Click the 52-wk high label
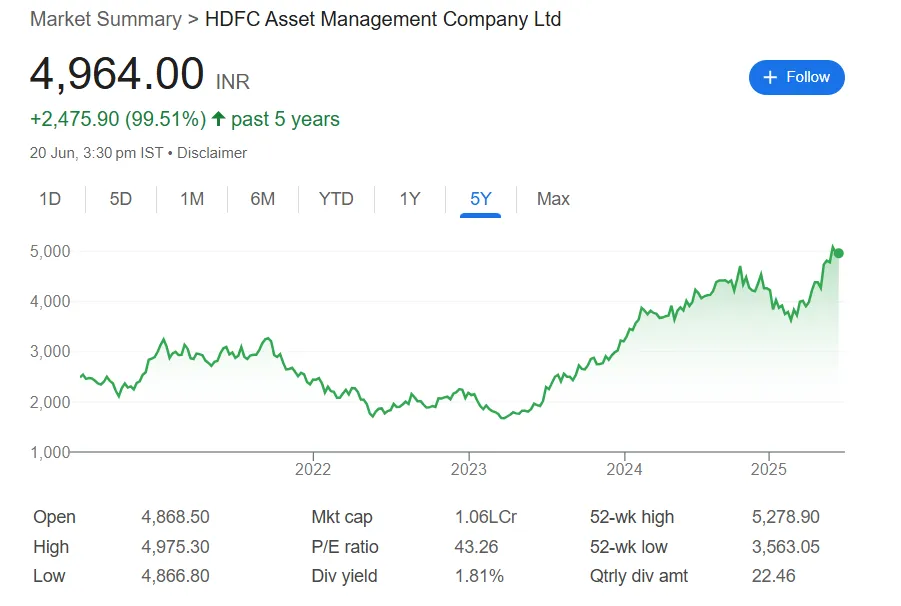 pos(632,516)
